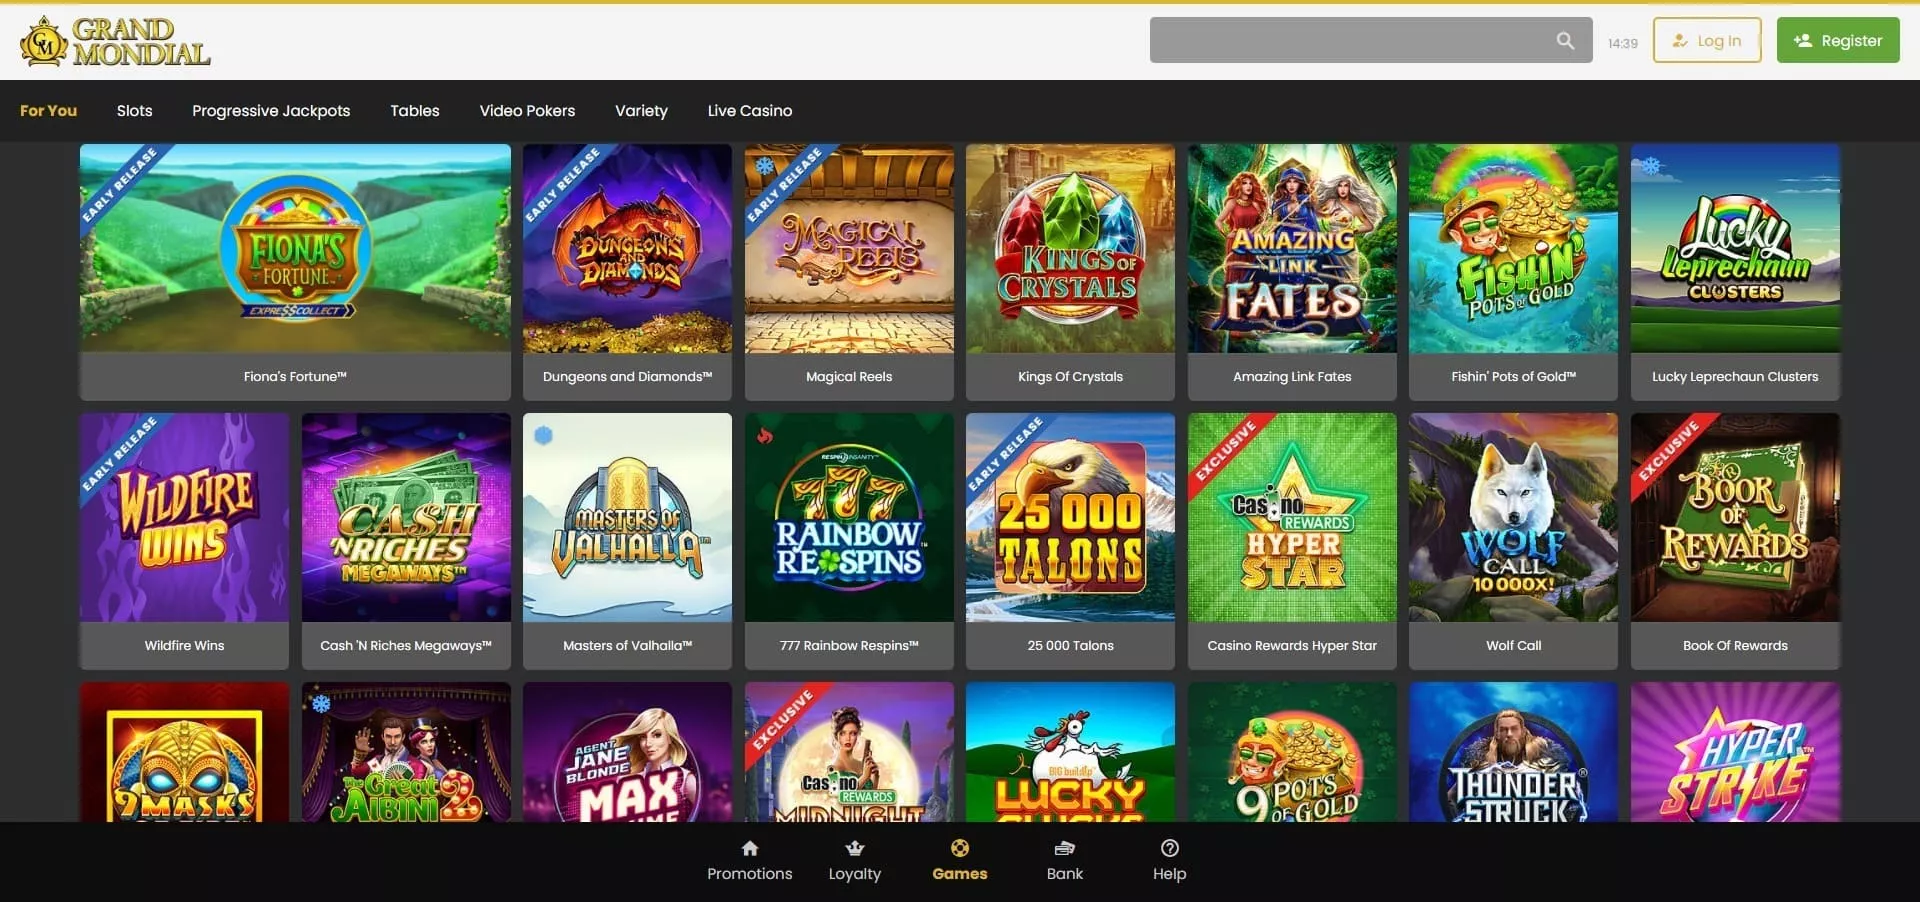Open the Help question mark icon
Viewport: 1920px width, 902px height.
[1170, 848]
